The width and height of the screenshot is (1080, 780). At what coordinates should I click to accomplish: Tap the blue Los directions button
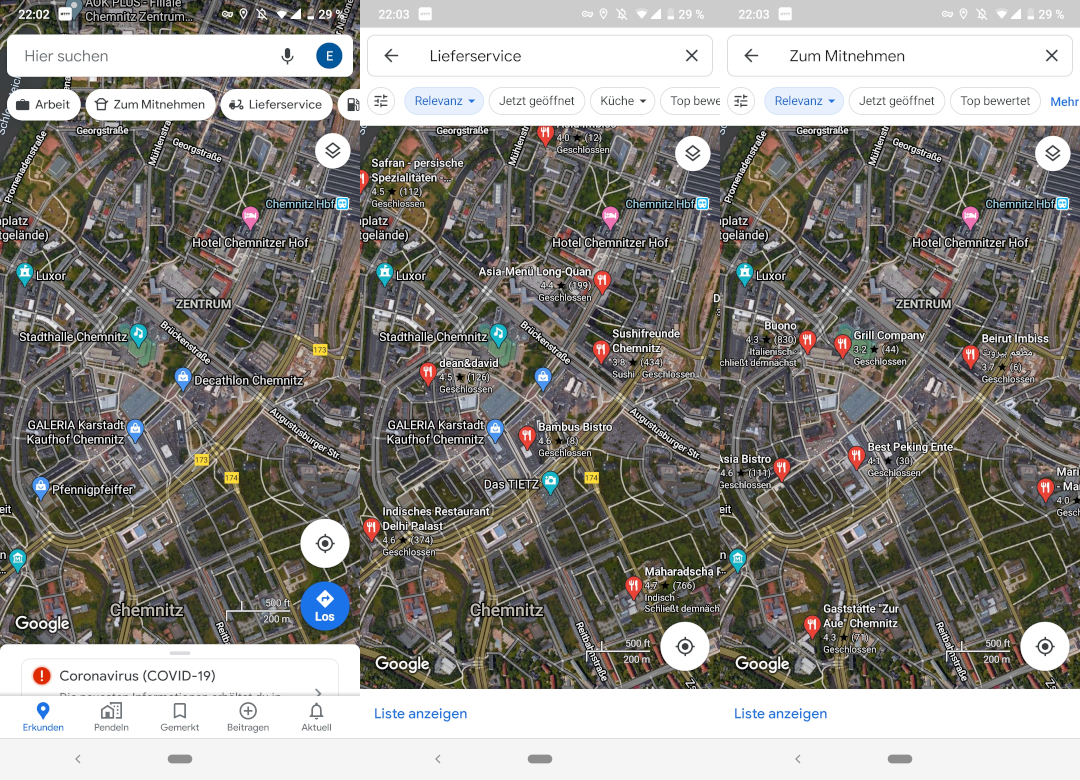tap(325, 606)
